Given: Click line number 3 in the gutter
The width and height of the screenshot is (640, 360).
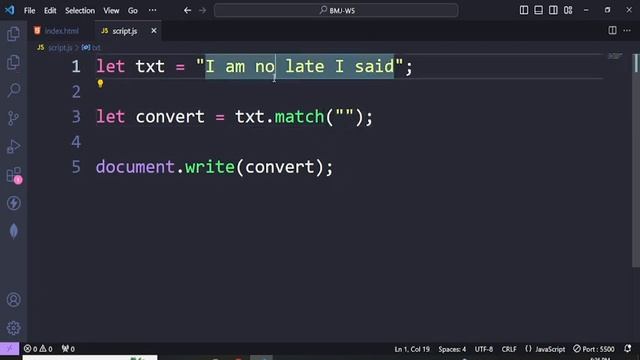Looking at the screenshot, I should 76,117.
